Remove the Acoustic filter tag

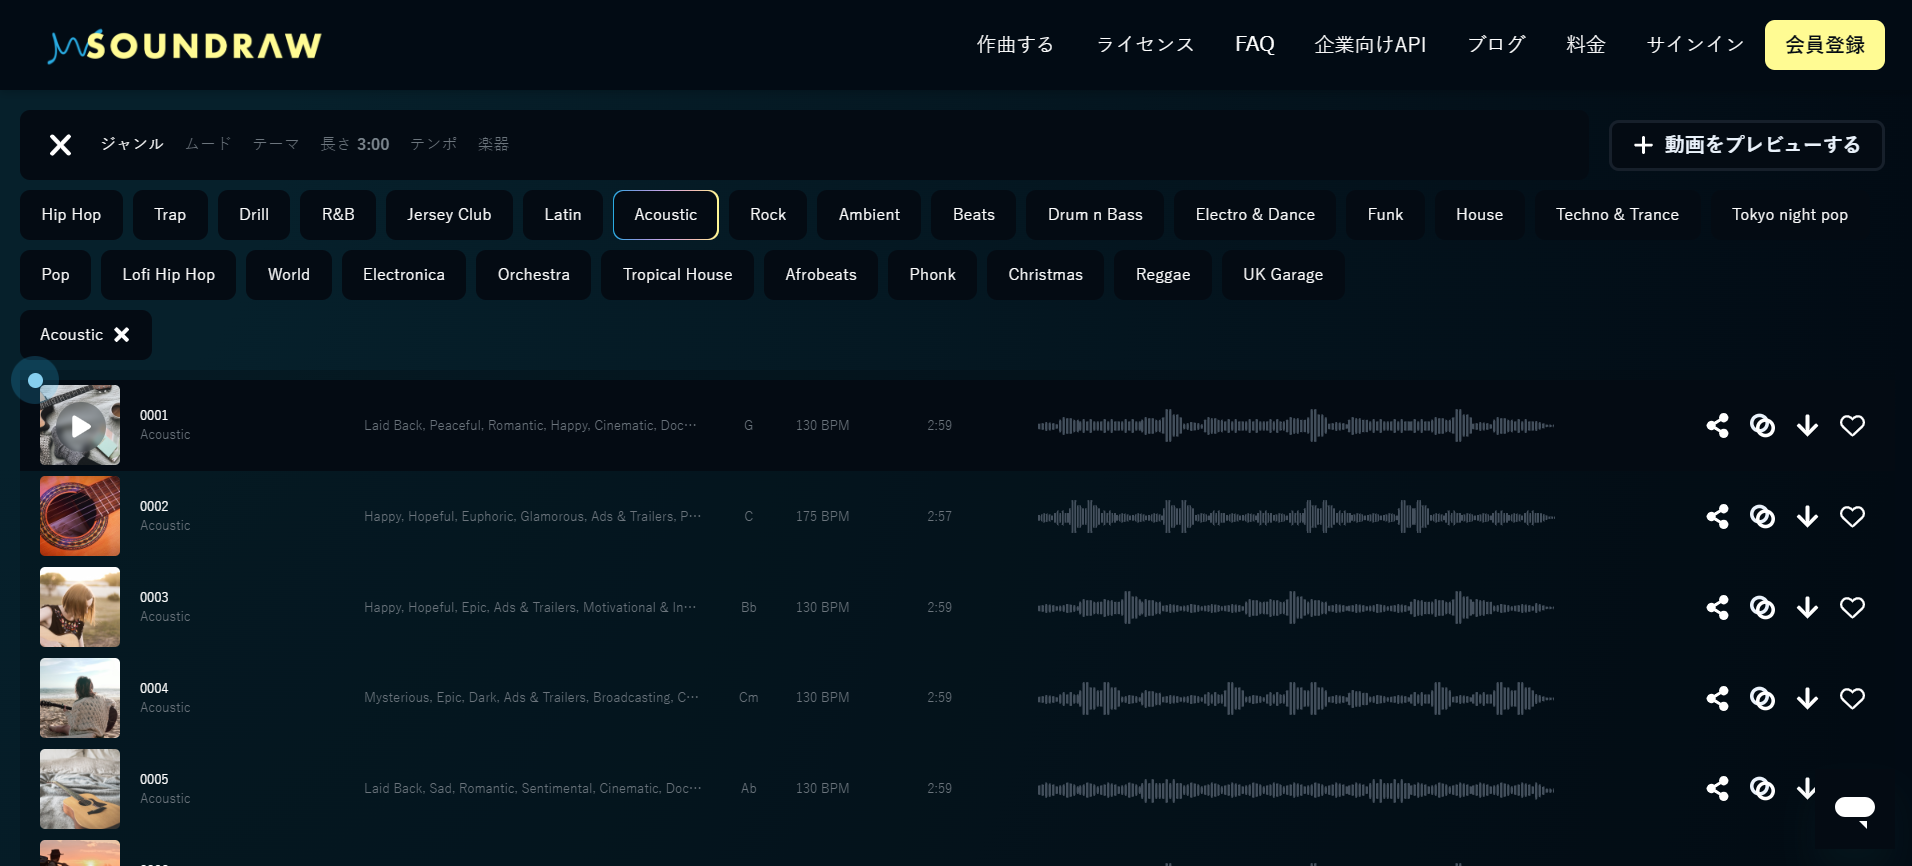pyautogui.click(x=122, y=335)
